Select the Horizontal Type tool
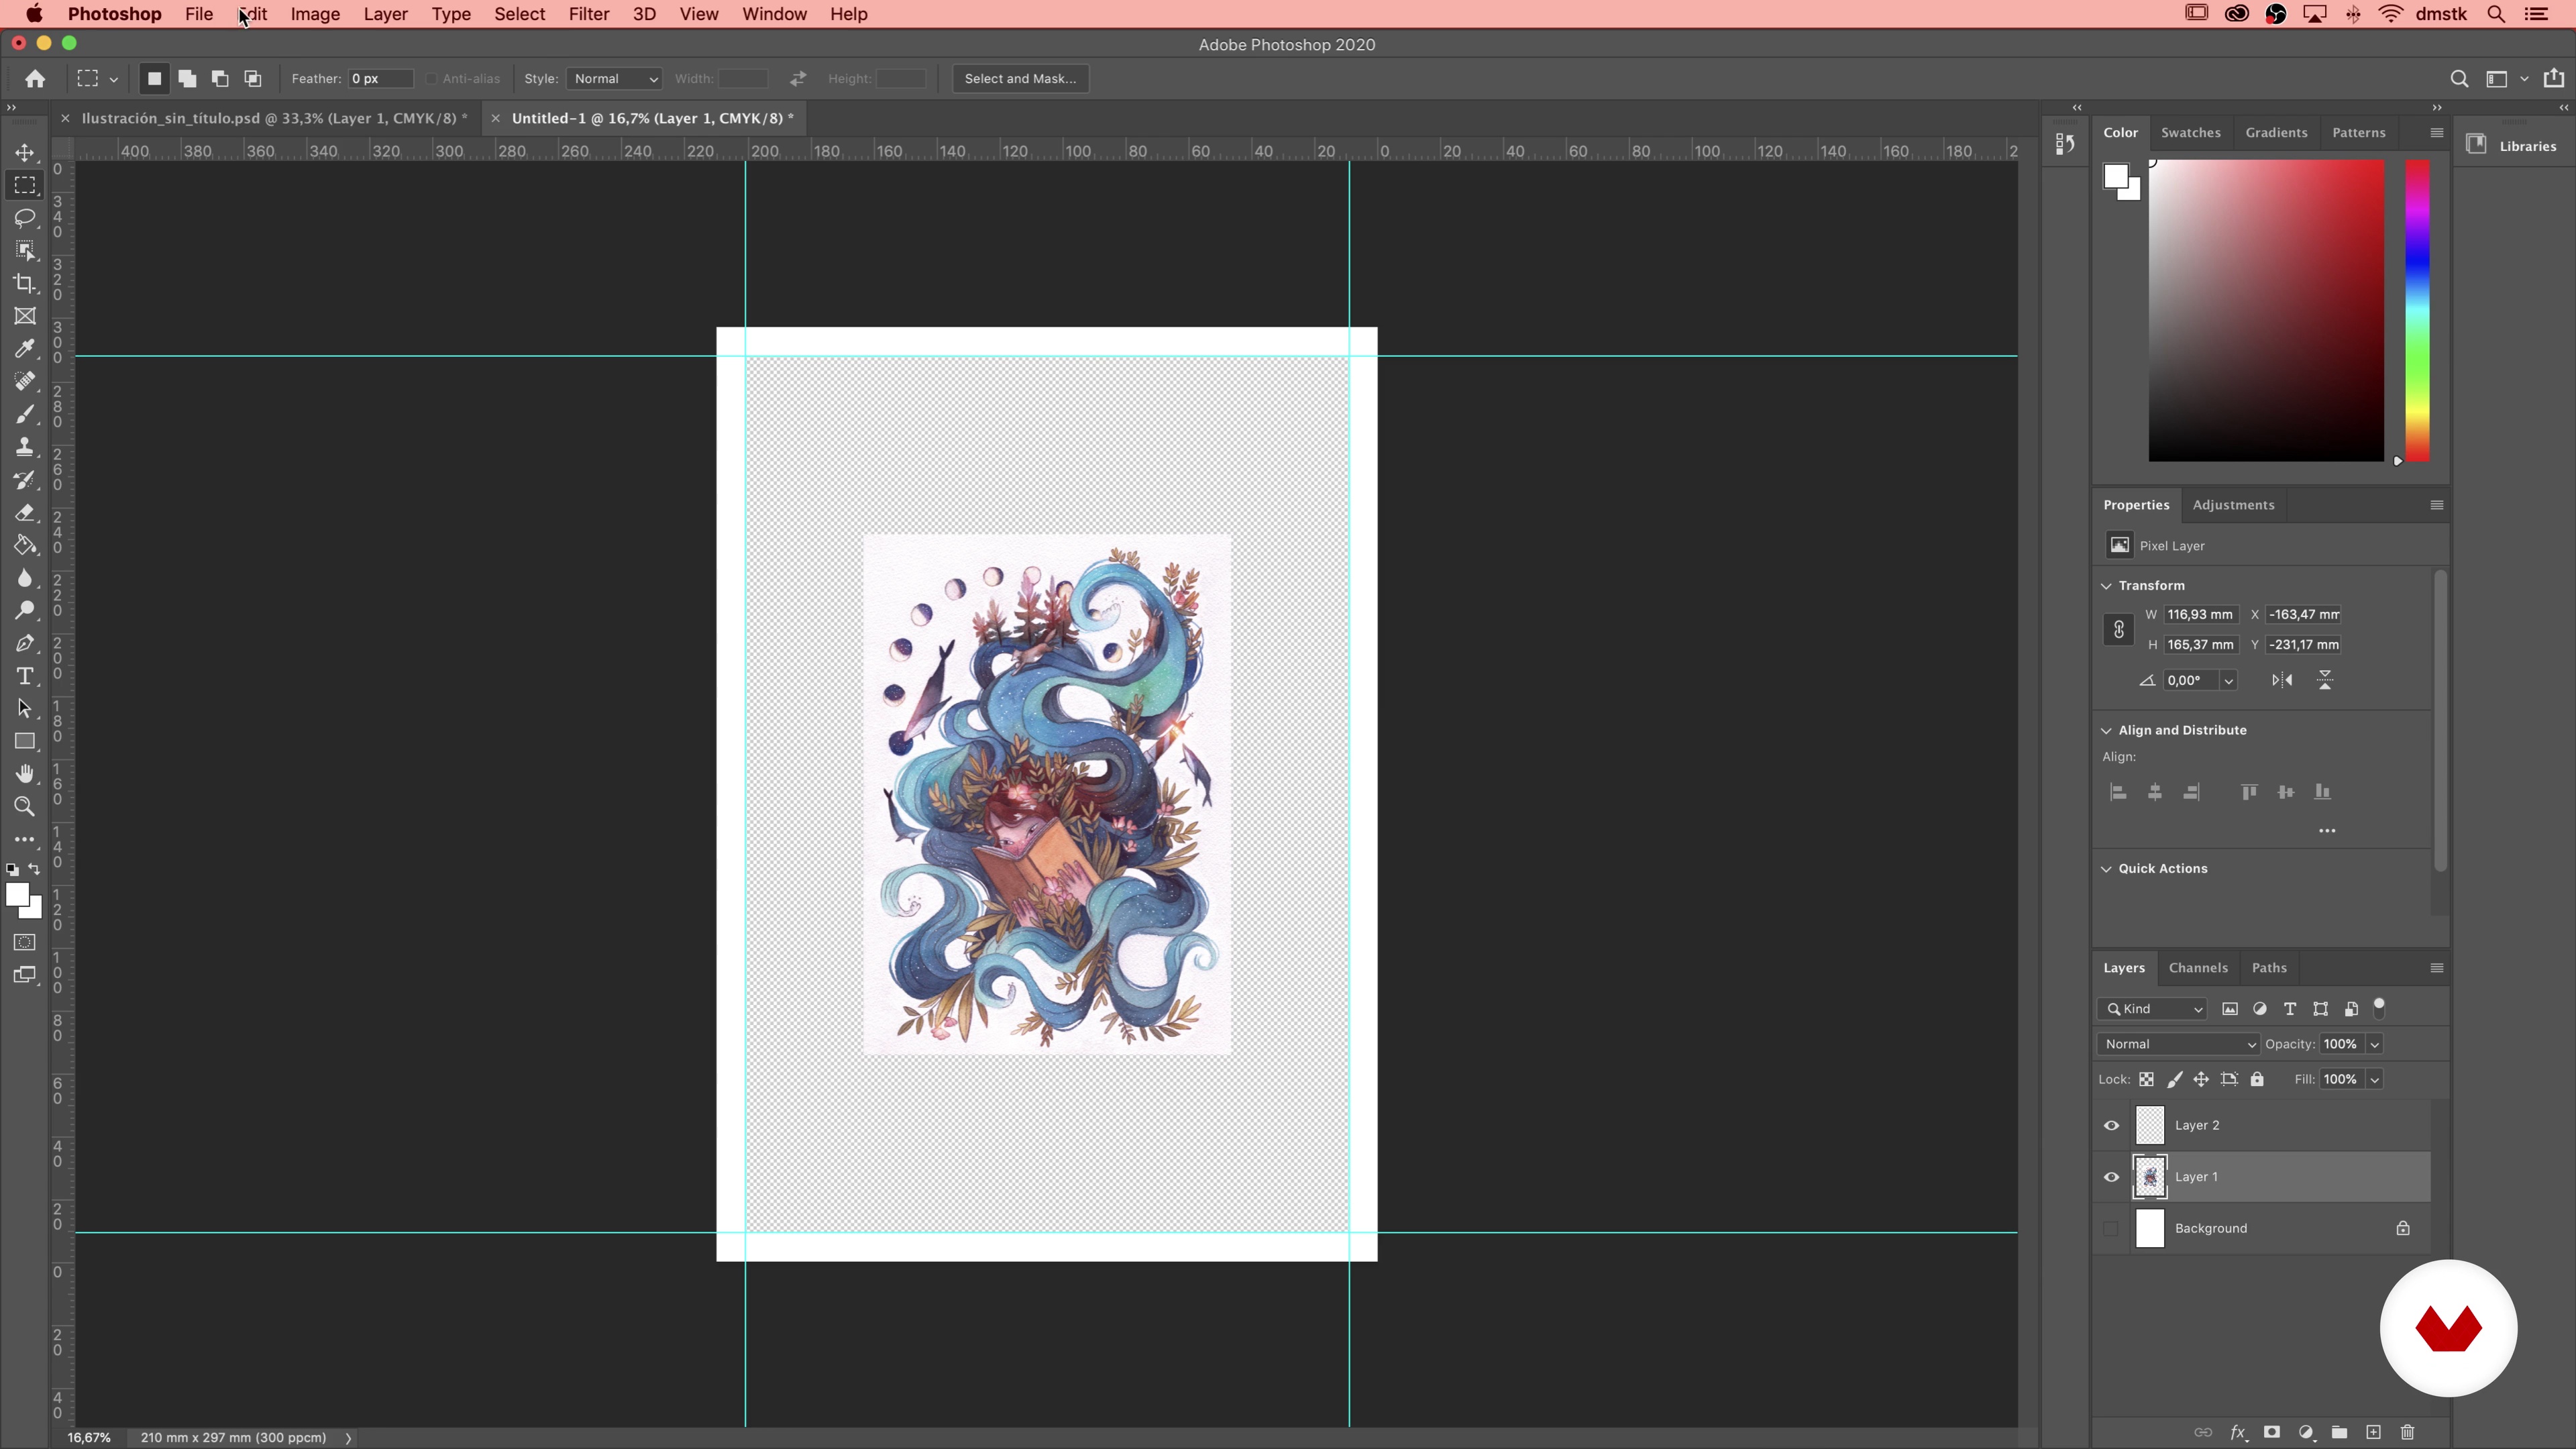2576x1449 pixels. 25,676
